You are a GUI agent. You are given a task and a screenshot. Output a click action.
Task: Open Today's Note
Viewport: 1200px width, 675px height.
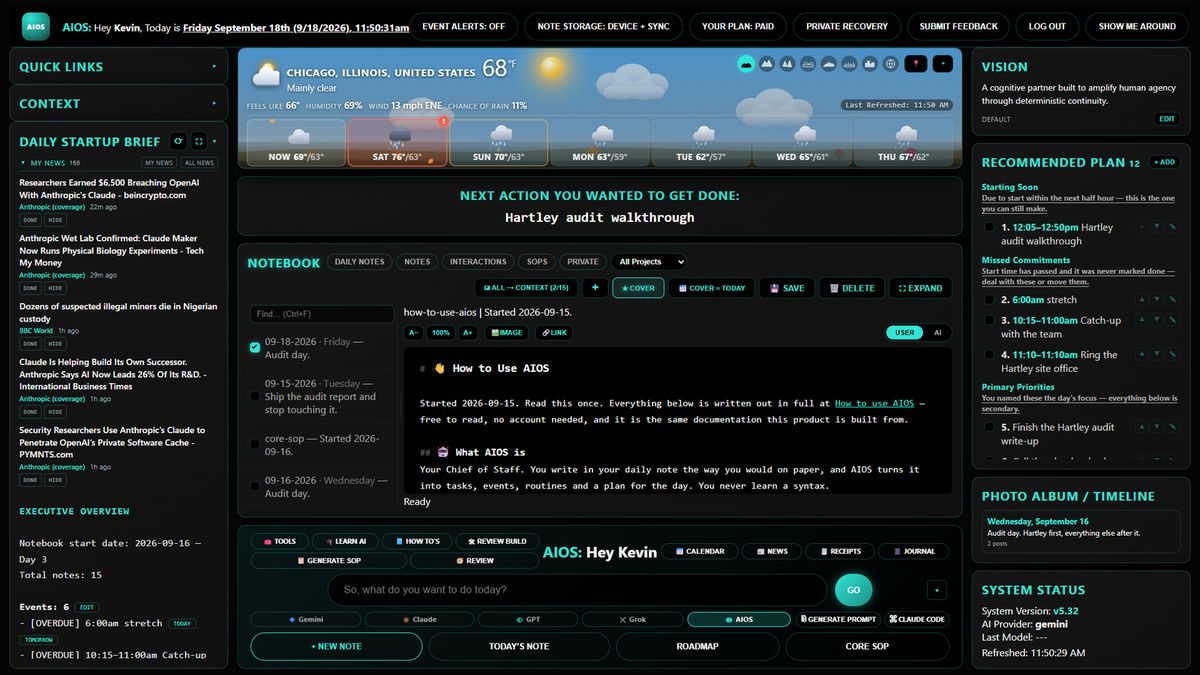click(x=519, y=646)
